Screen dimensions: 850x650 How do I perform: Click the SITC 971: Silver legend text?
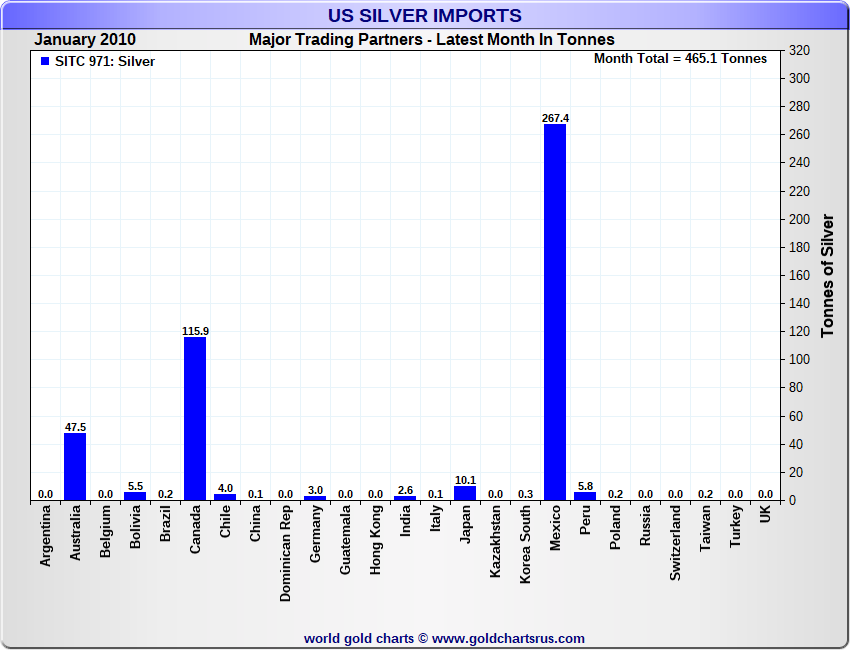tap(105, 61)
